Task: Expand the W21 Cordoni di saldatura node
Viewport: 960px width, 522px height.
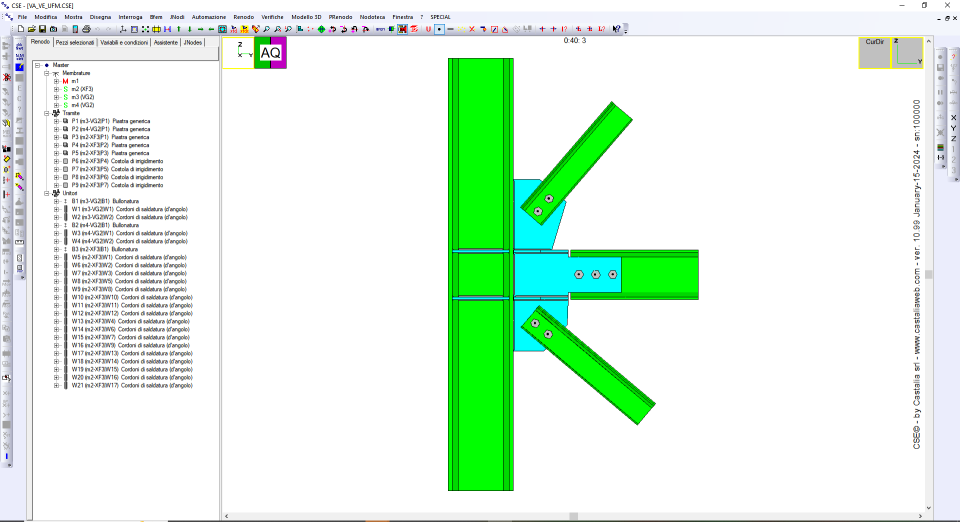Action: coord(56,386)
